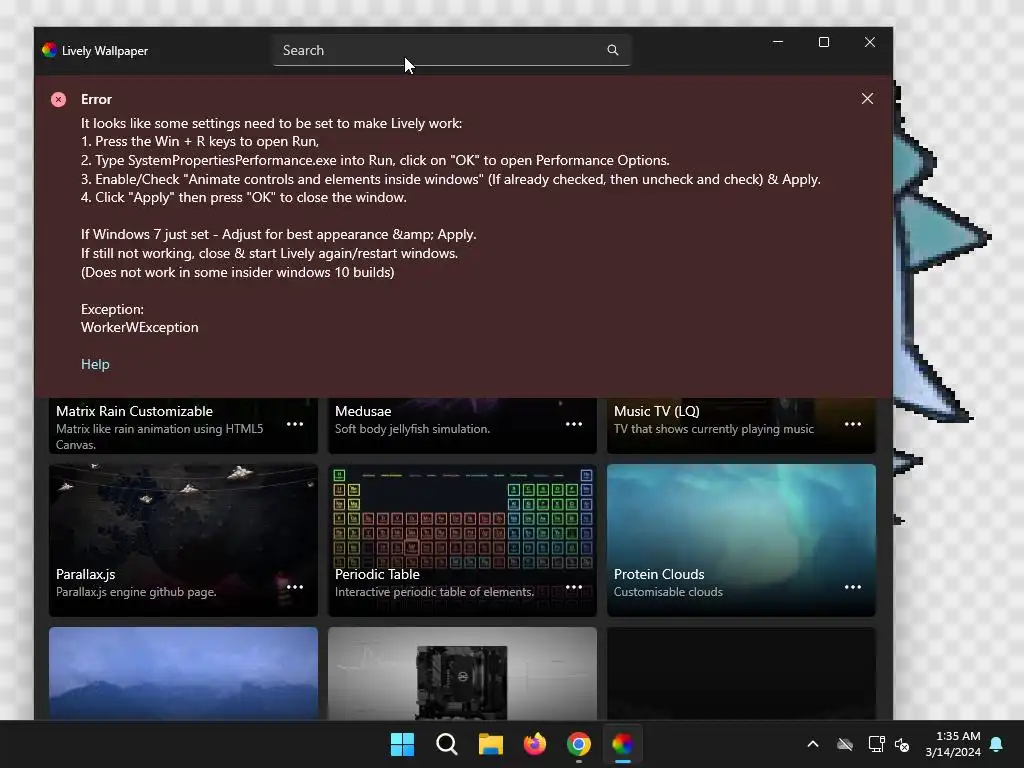Viewport: 1024px width, 768px height.
Task: Open the network status tray icon
Action: point(876,744)
